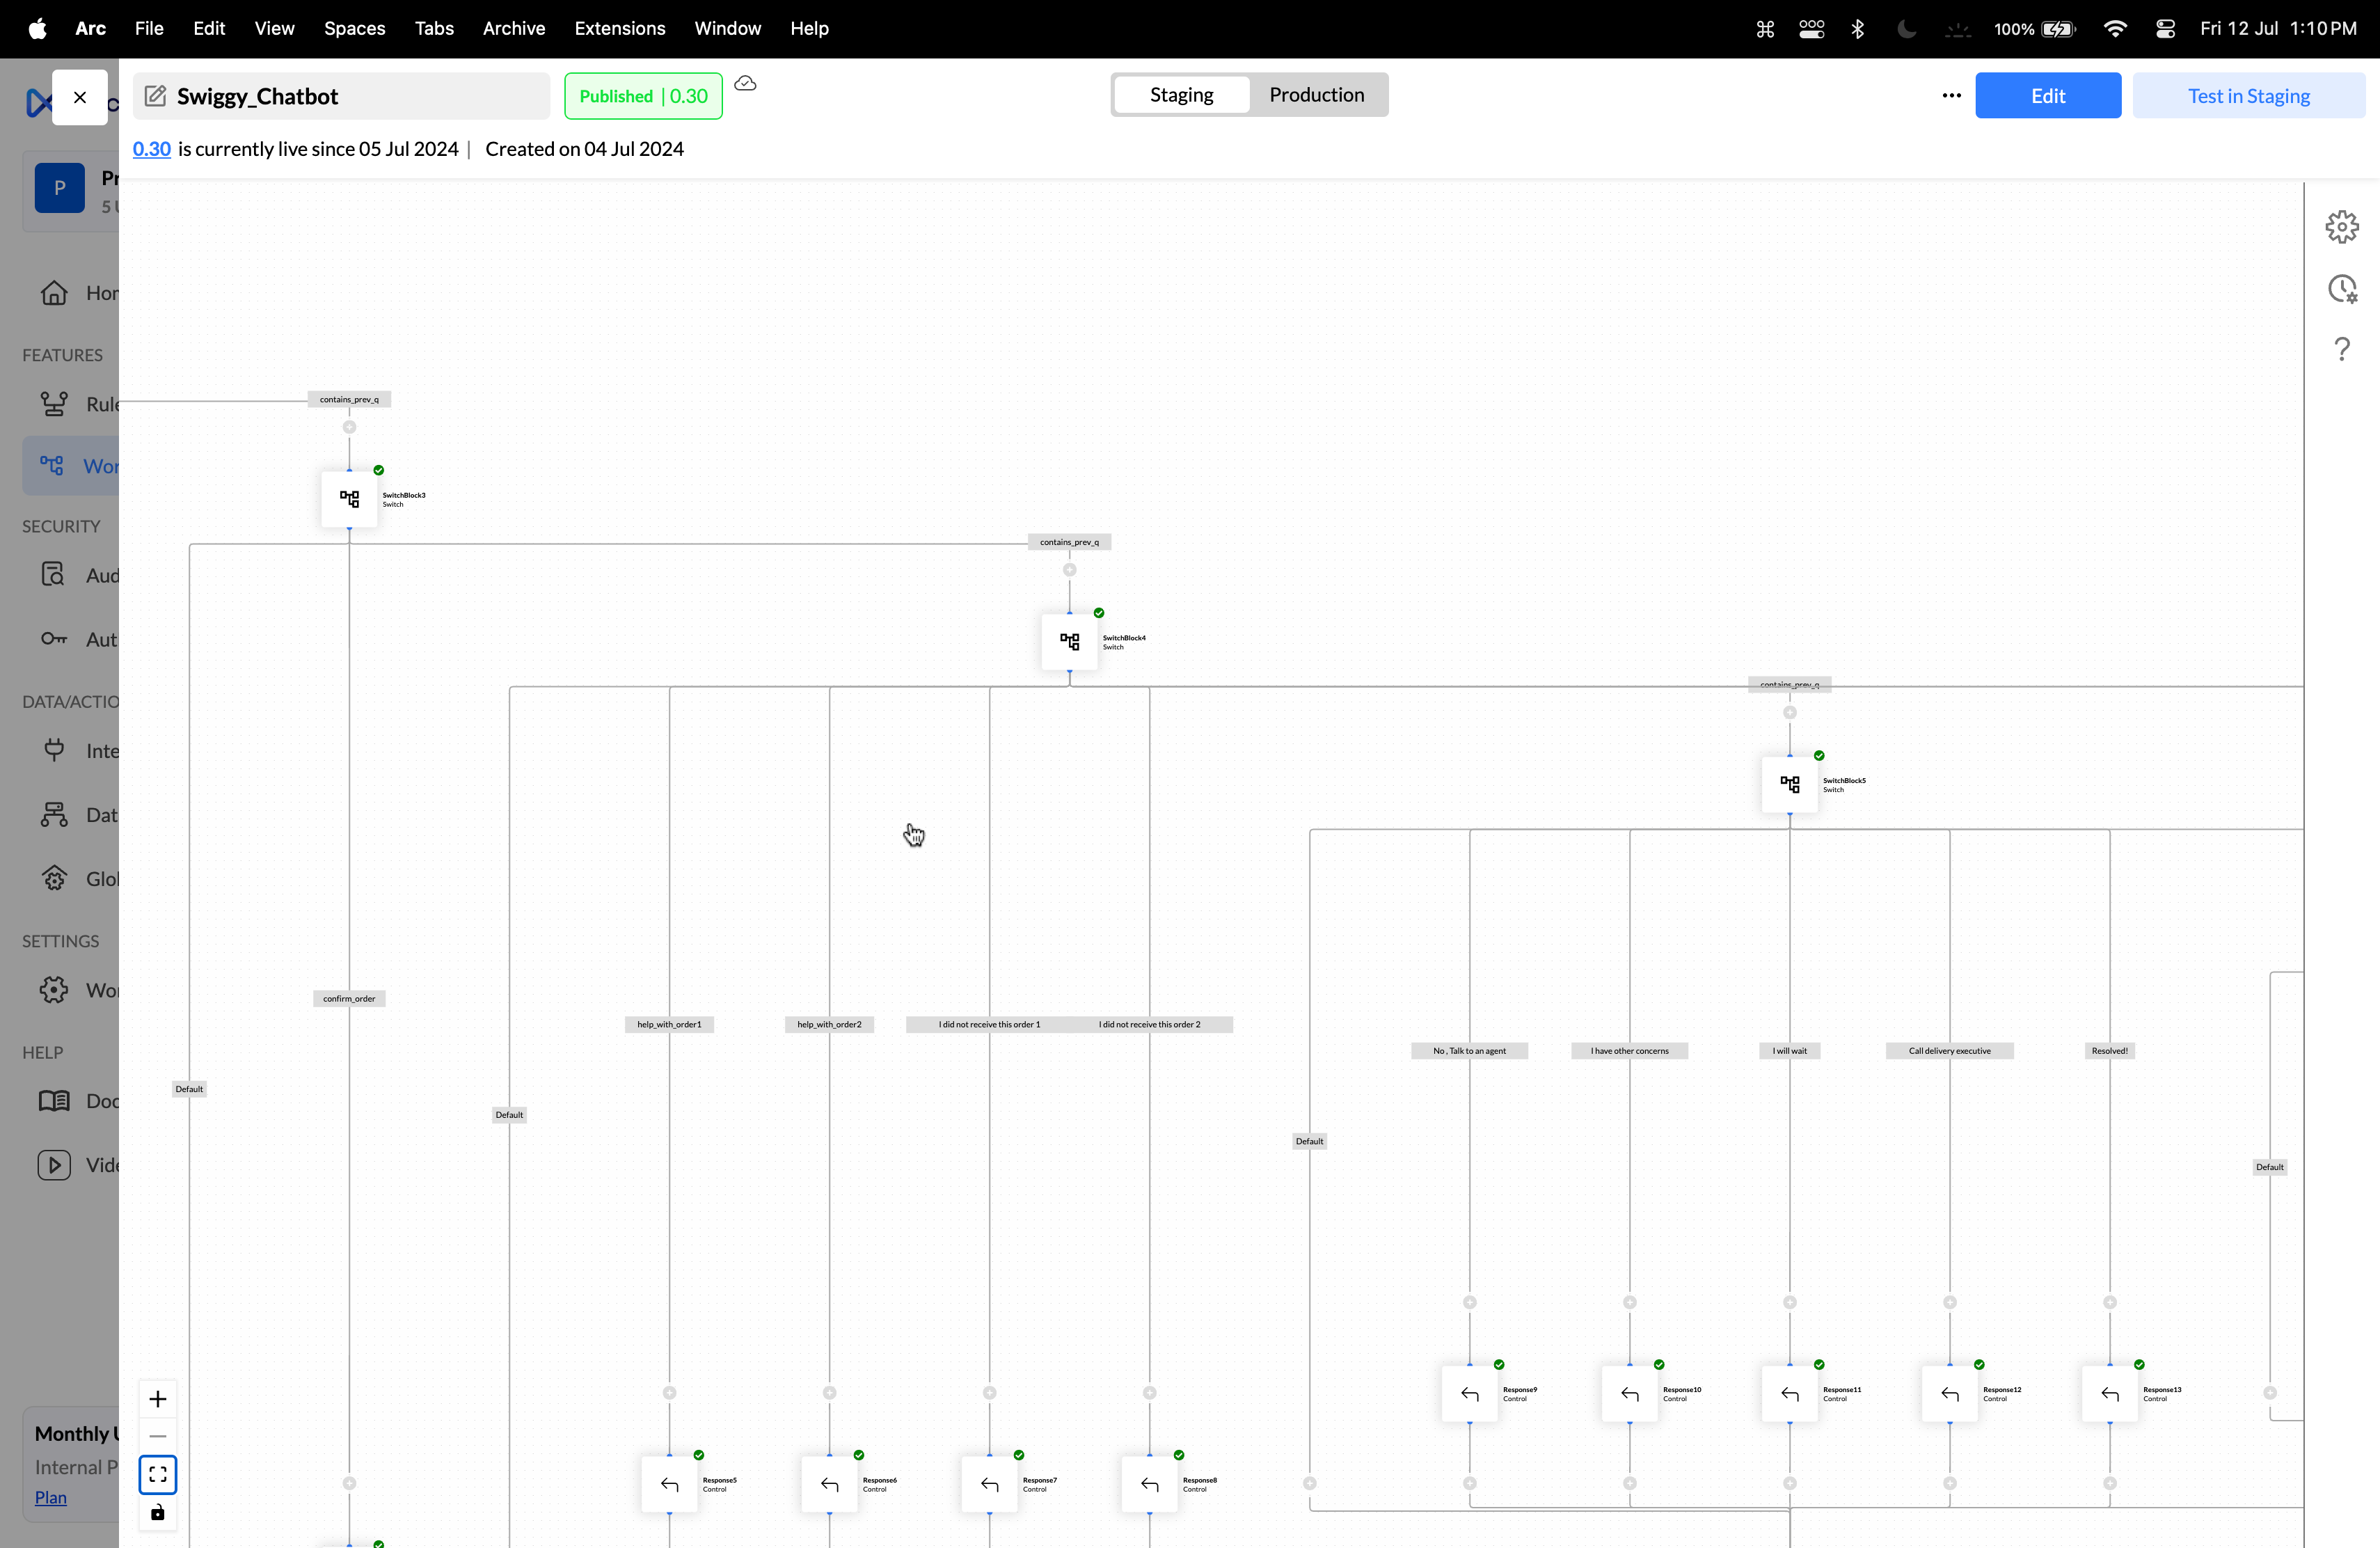
Task: Select the SwitchBlock4 node
Action: [x=1069, y=642]
